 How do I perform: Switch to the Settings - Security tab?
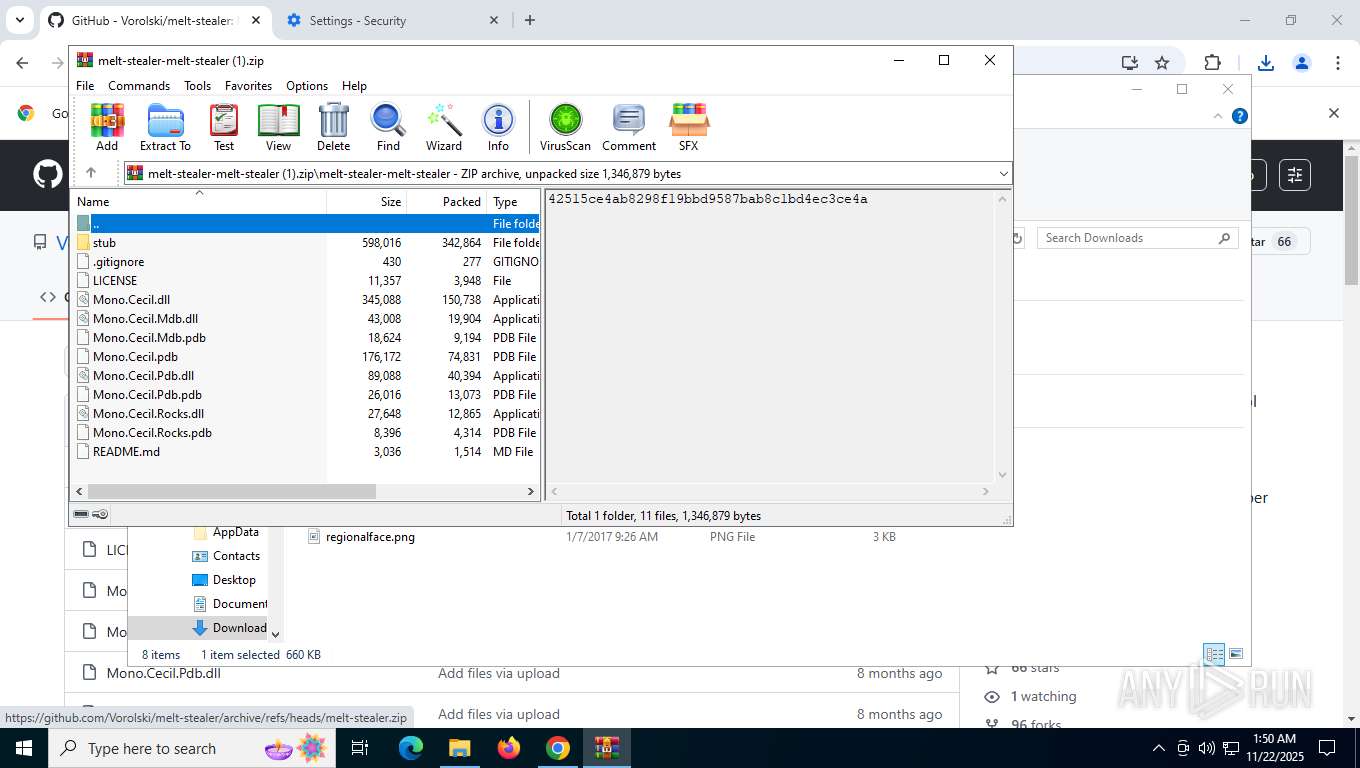[x=393, y=20]
